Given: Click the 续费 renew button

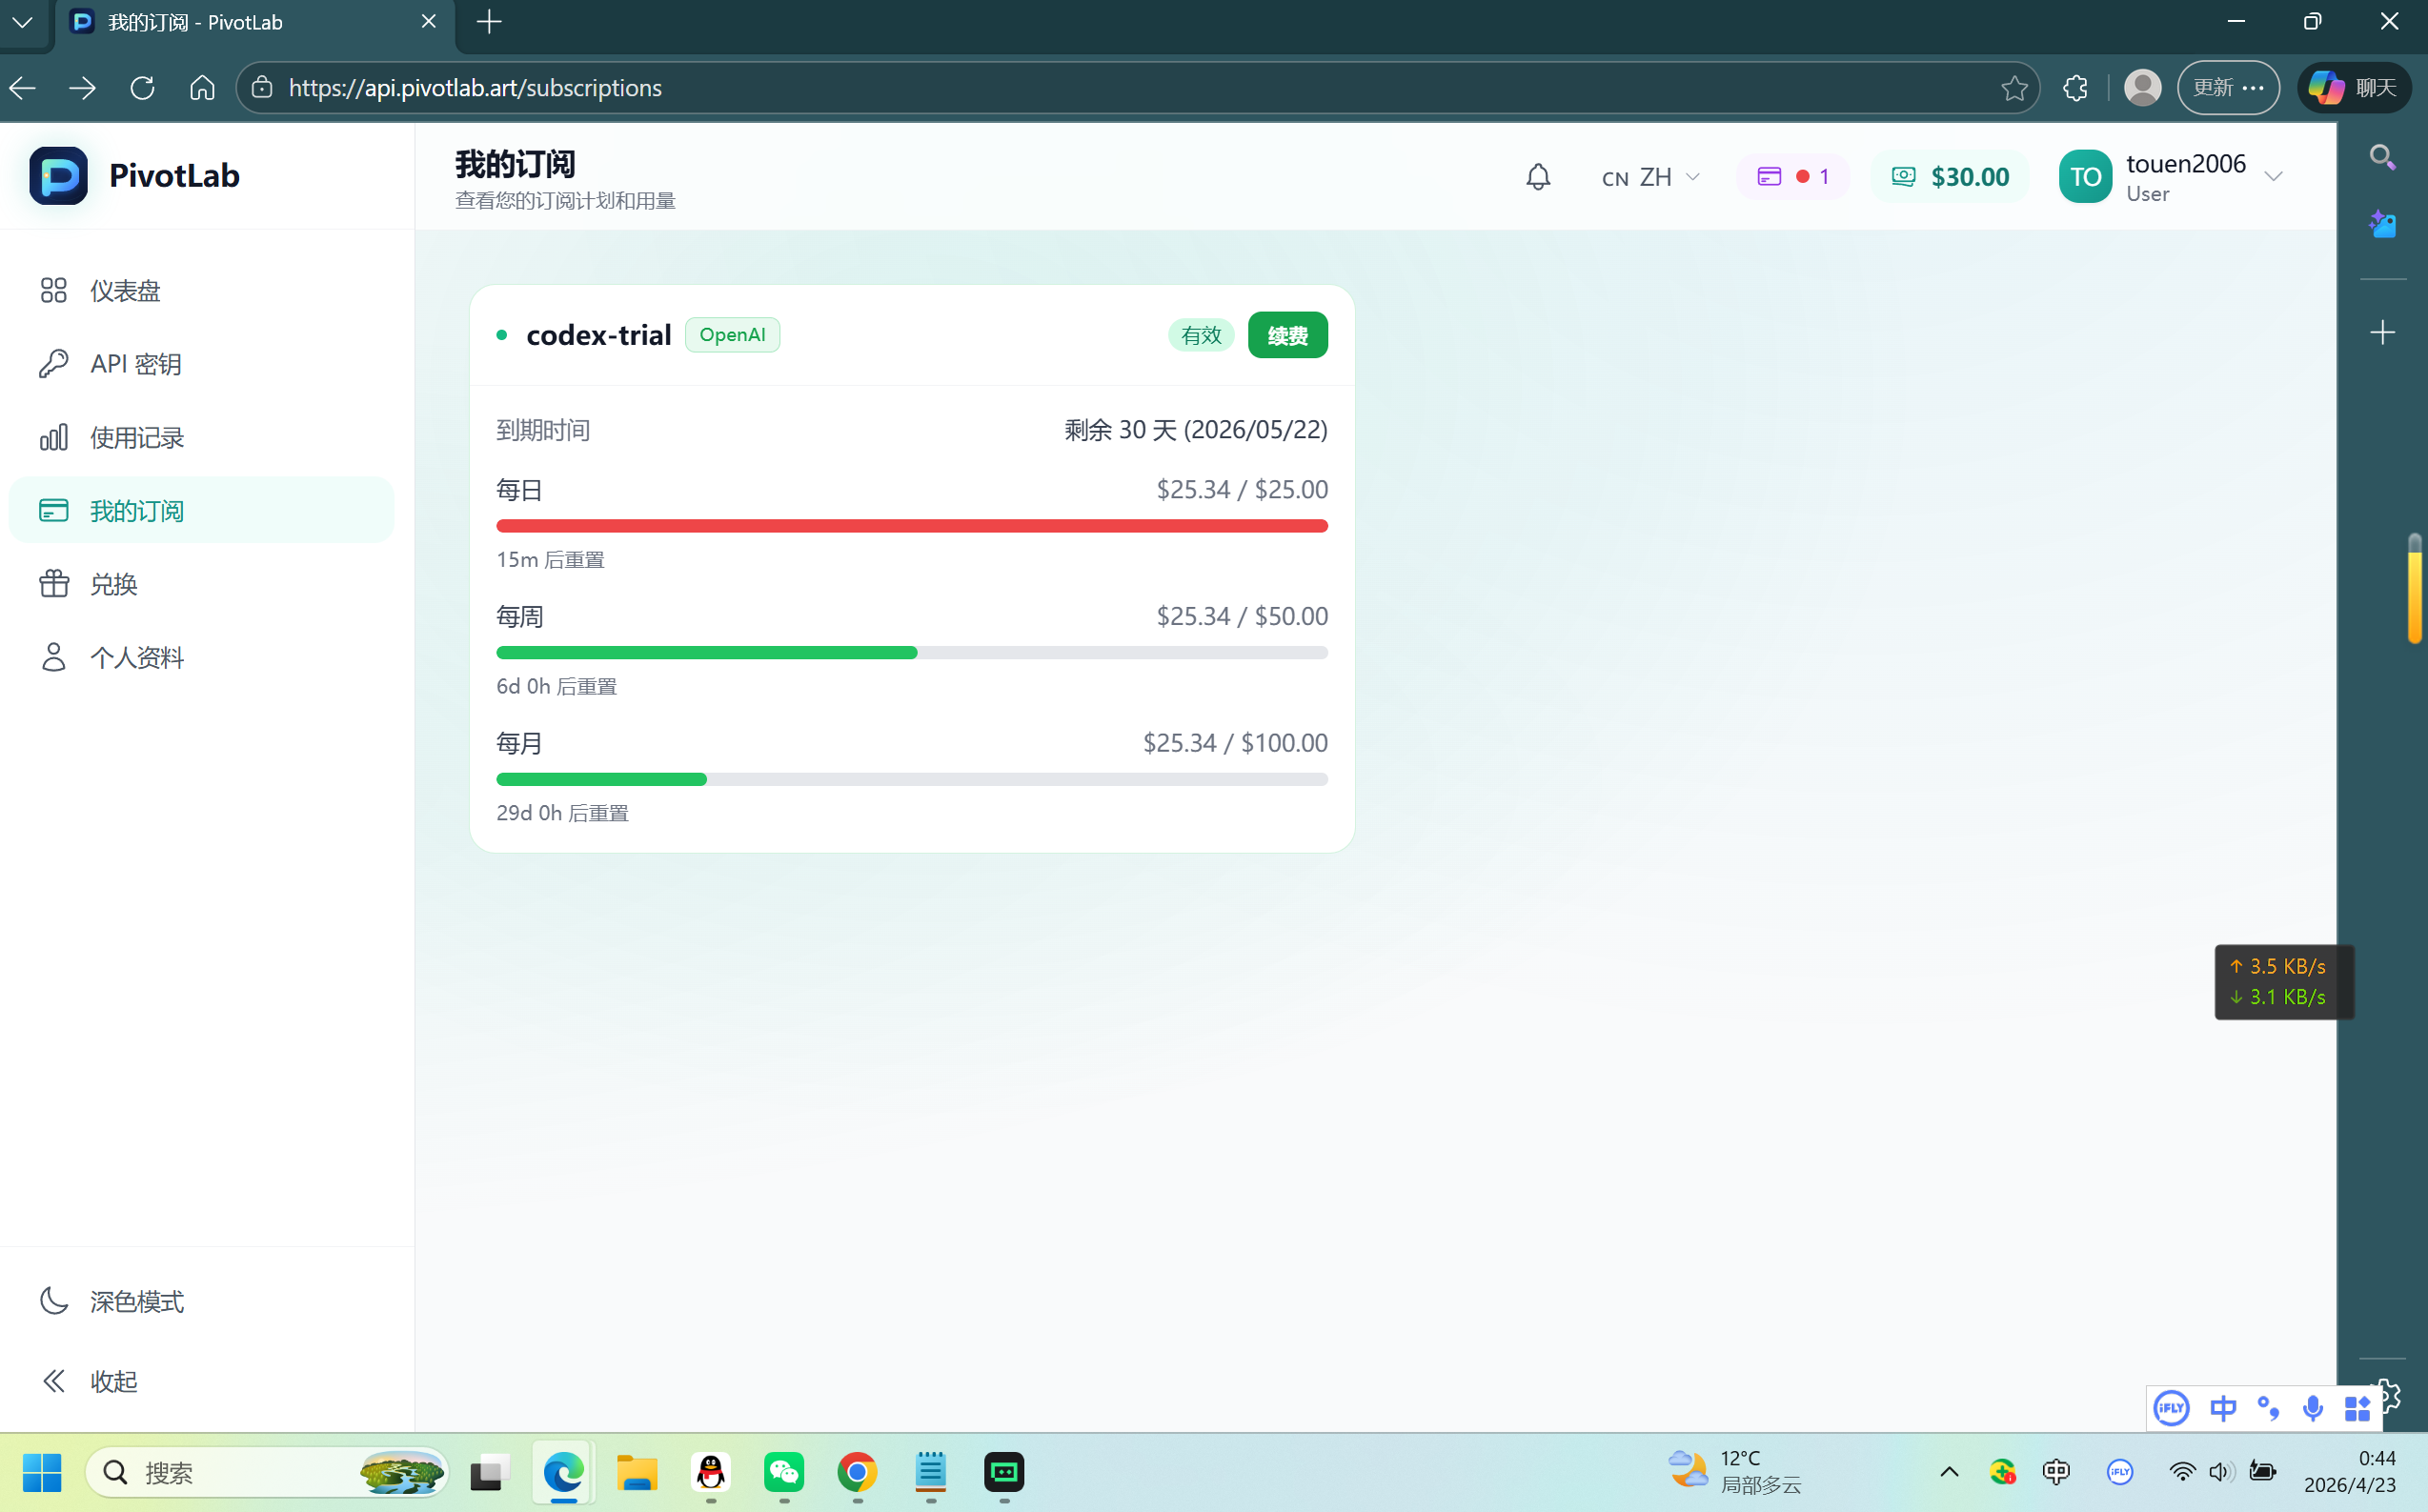Looking at the screenshot, I should pyautogui.click(x=1287, y=335).
